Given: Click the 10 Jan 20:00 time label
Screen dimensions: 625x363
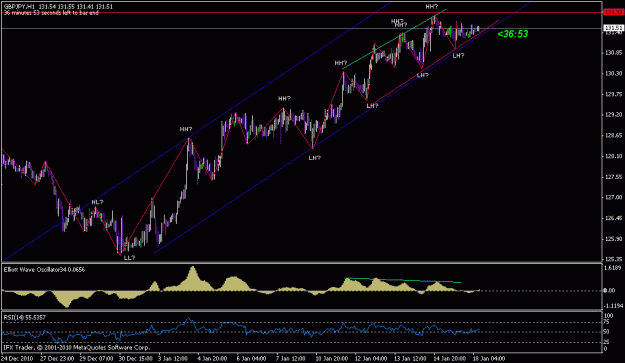Looking at the screenshot, I should (332, 359).
